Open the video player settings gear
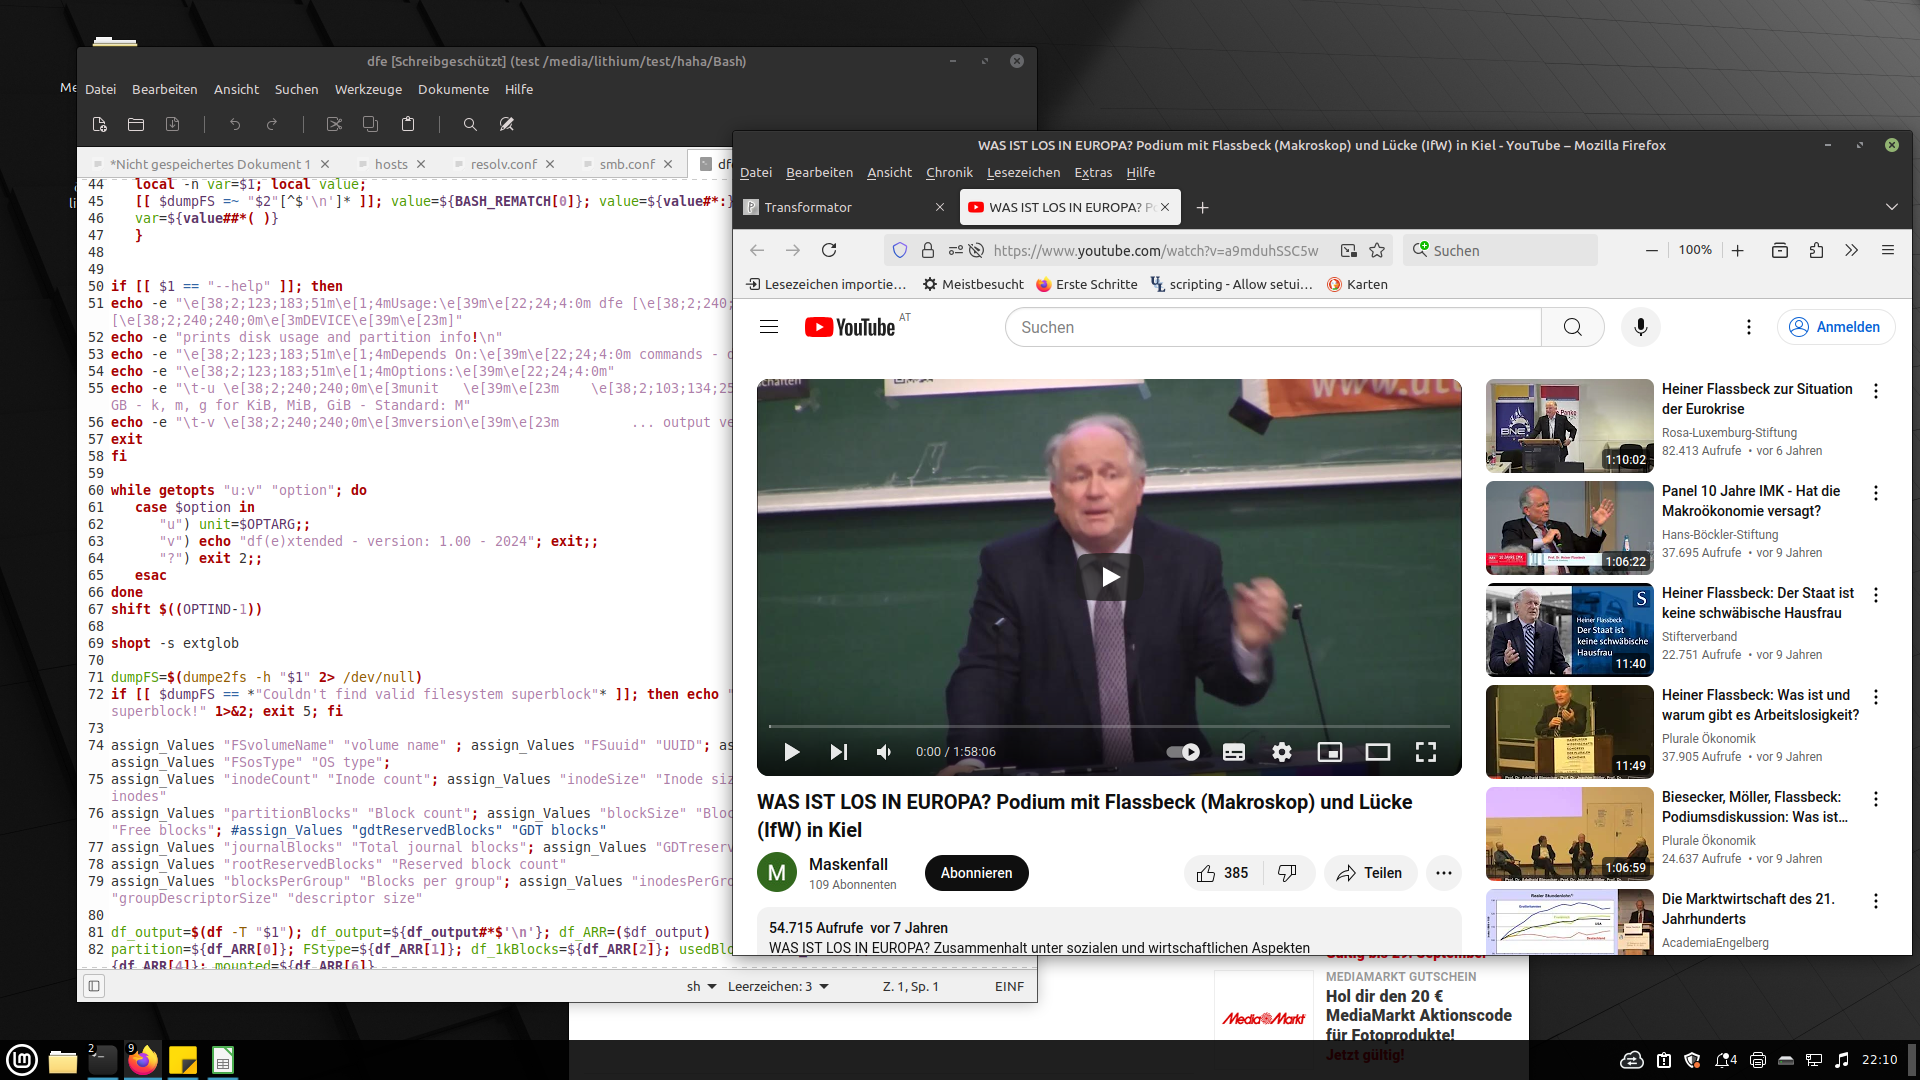This screenshot has height=1080, width=1920. (x=1282, y=752)
